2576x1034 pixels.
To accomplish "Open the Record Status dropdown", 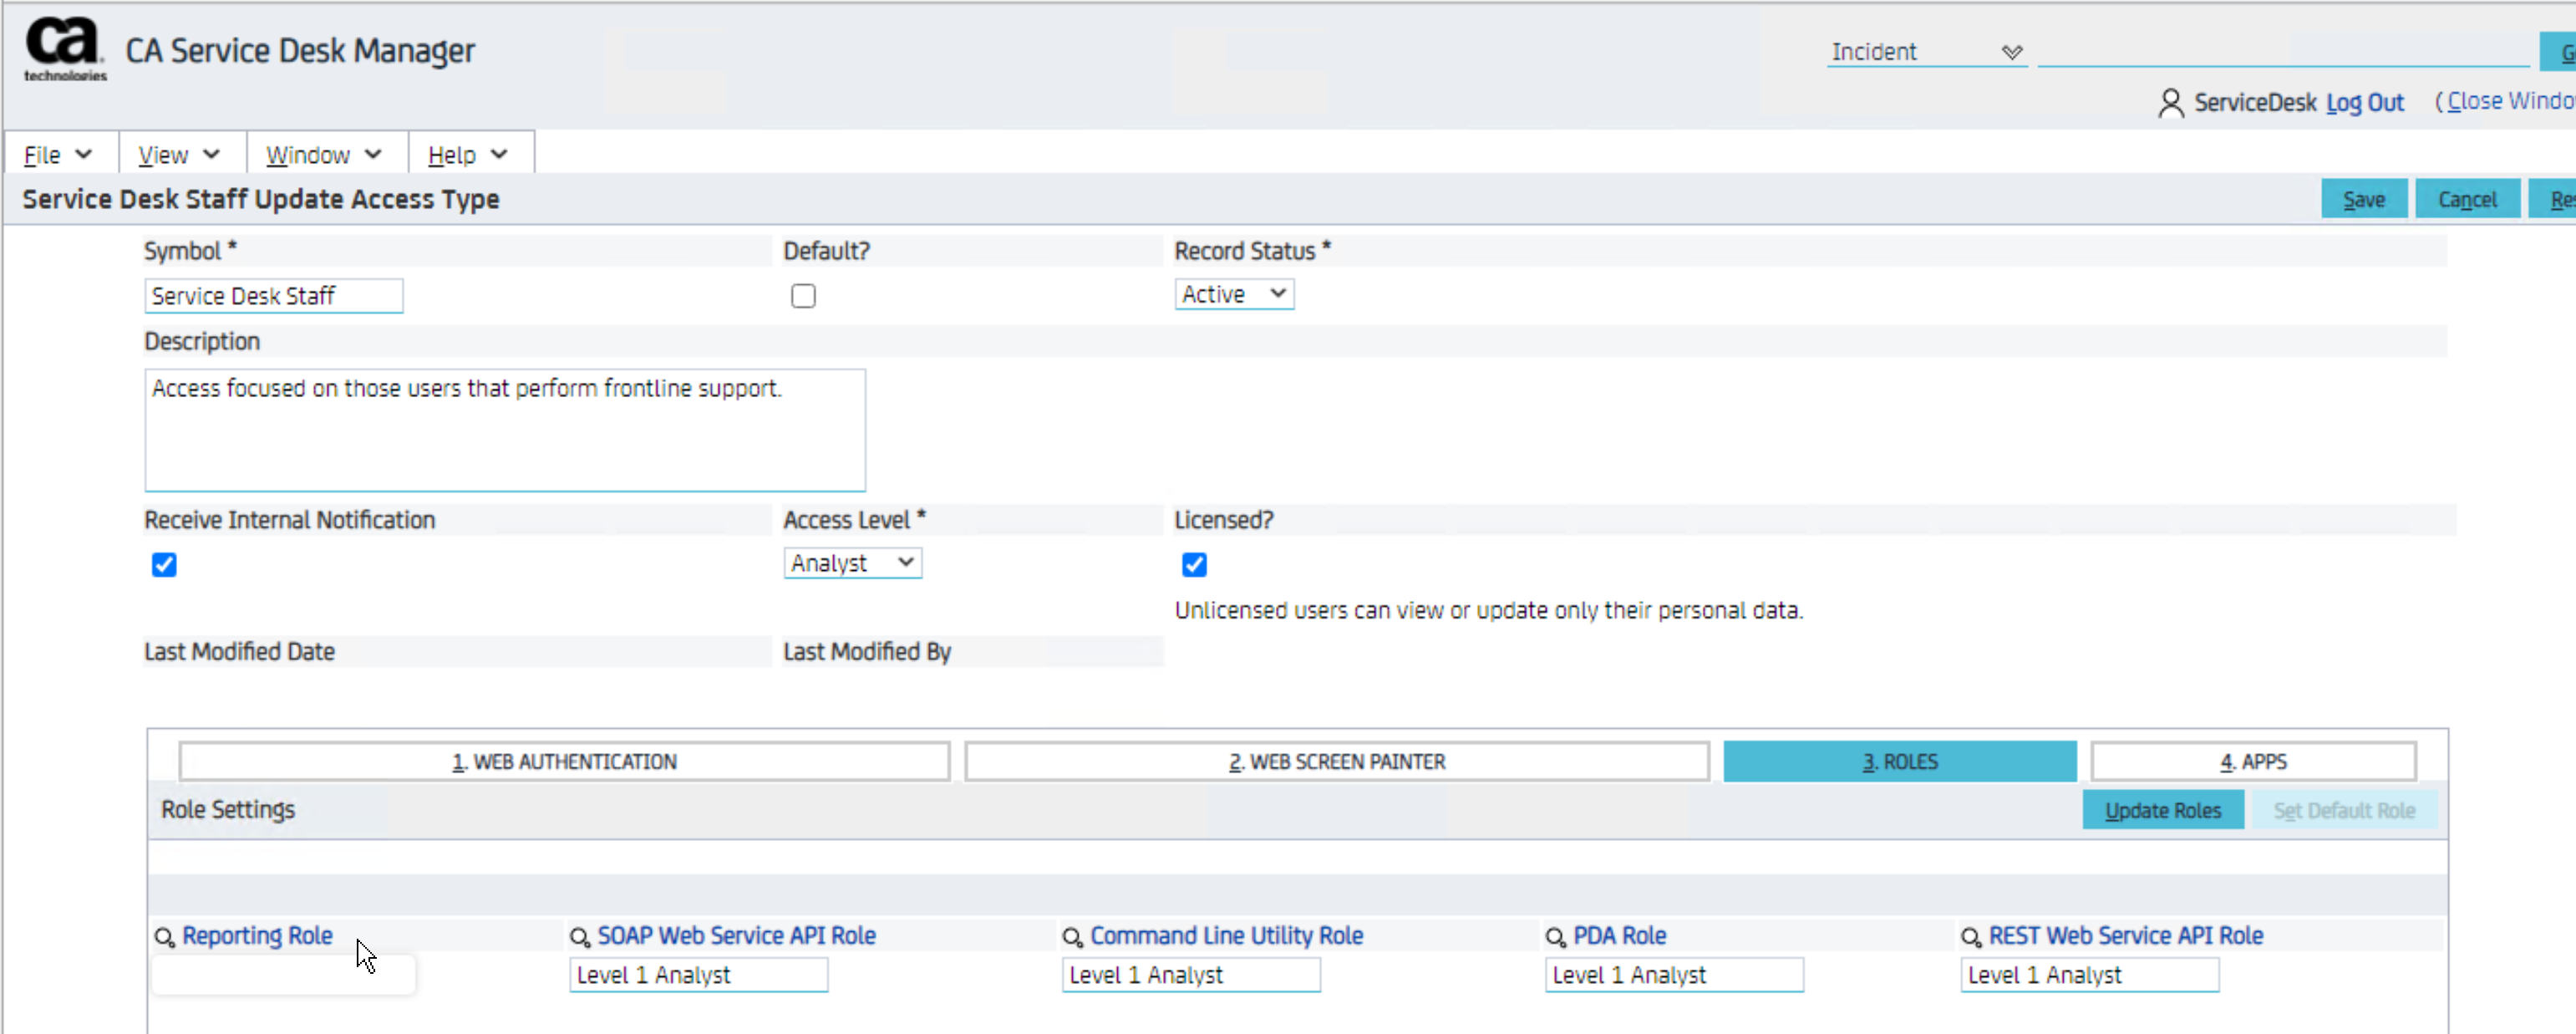I will pyautogui.click(x=1233, y=294).
